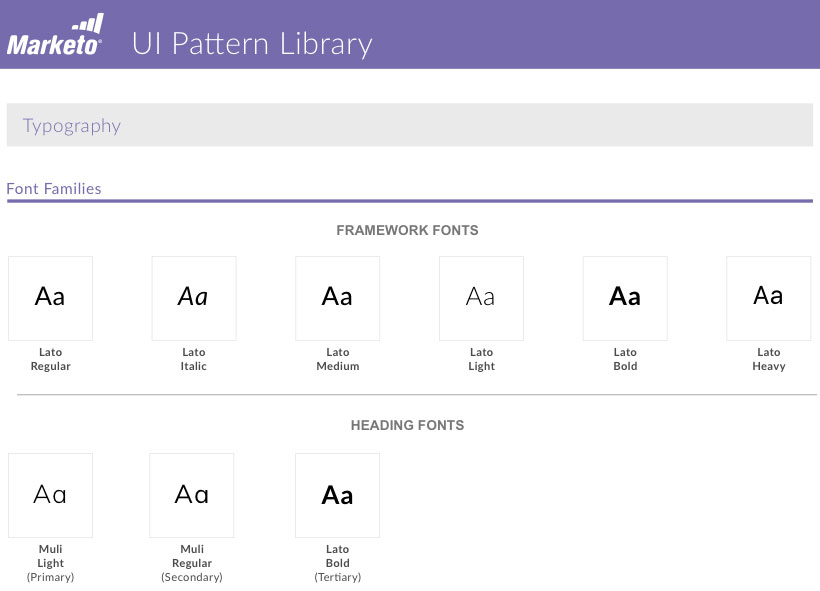Choose the Muli Regular secondary heading tile

(192, 495)
